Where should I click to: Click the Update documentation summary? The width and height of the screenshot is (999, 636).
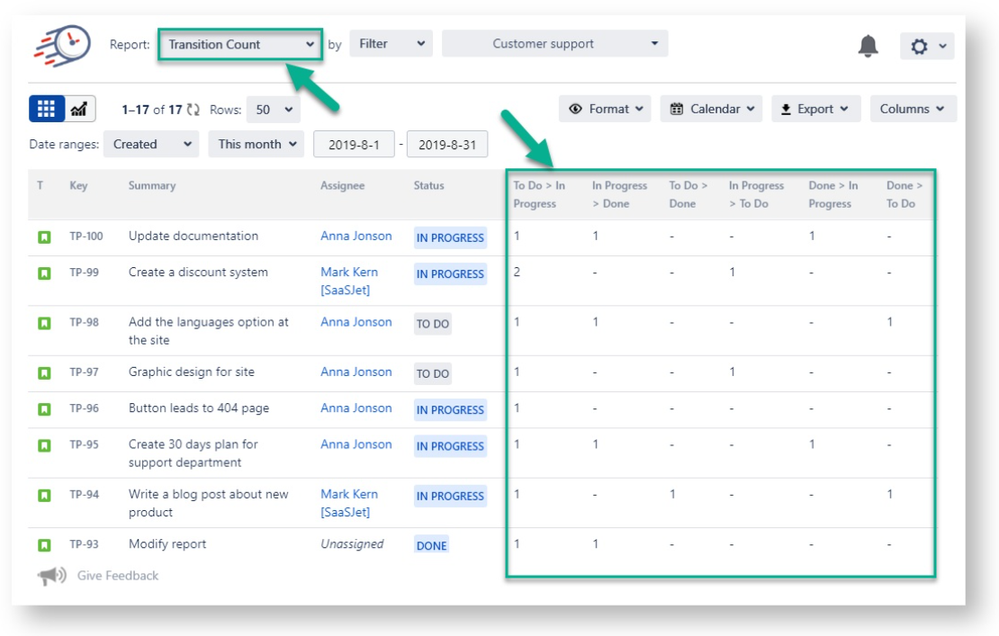pyautogui.click(x=194, y=236)
